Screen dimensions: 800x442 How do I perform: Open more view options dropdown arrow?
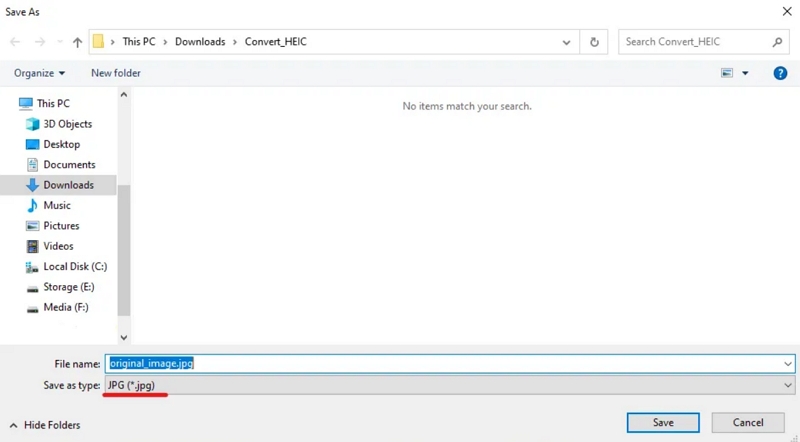click(745, 73)
